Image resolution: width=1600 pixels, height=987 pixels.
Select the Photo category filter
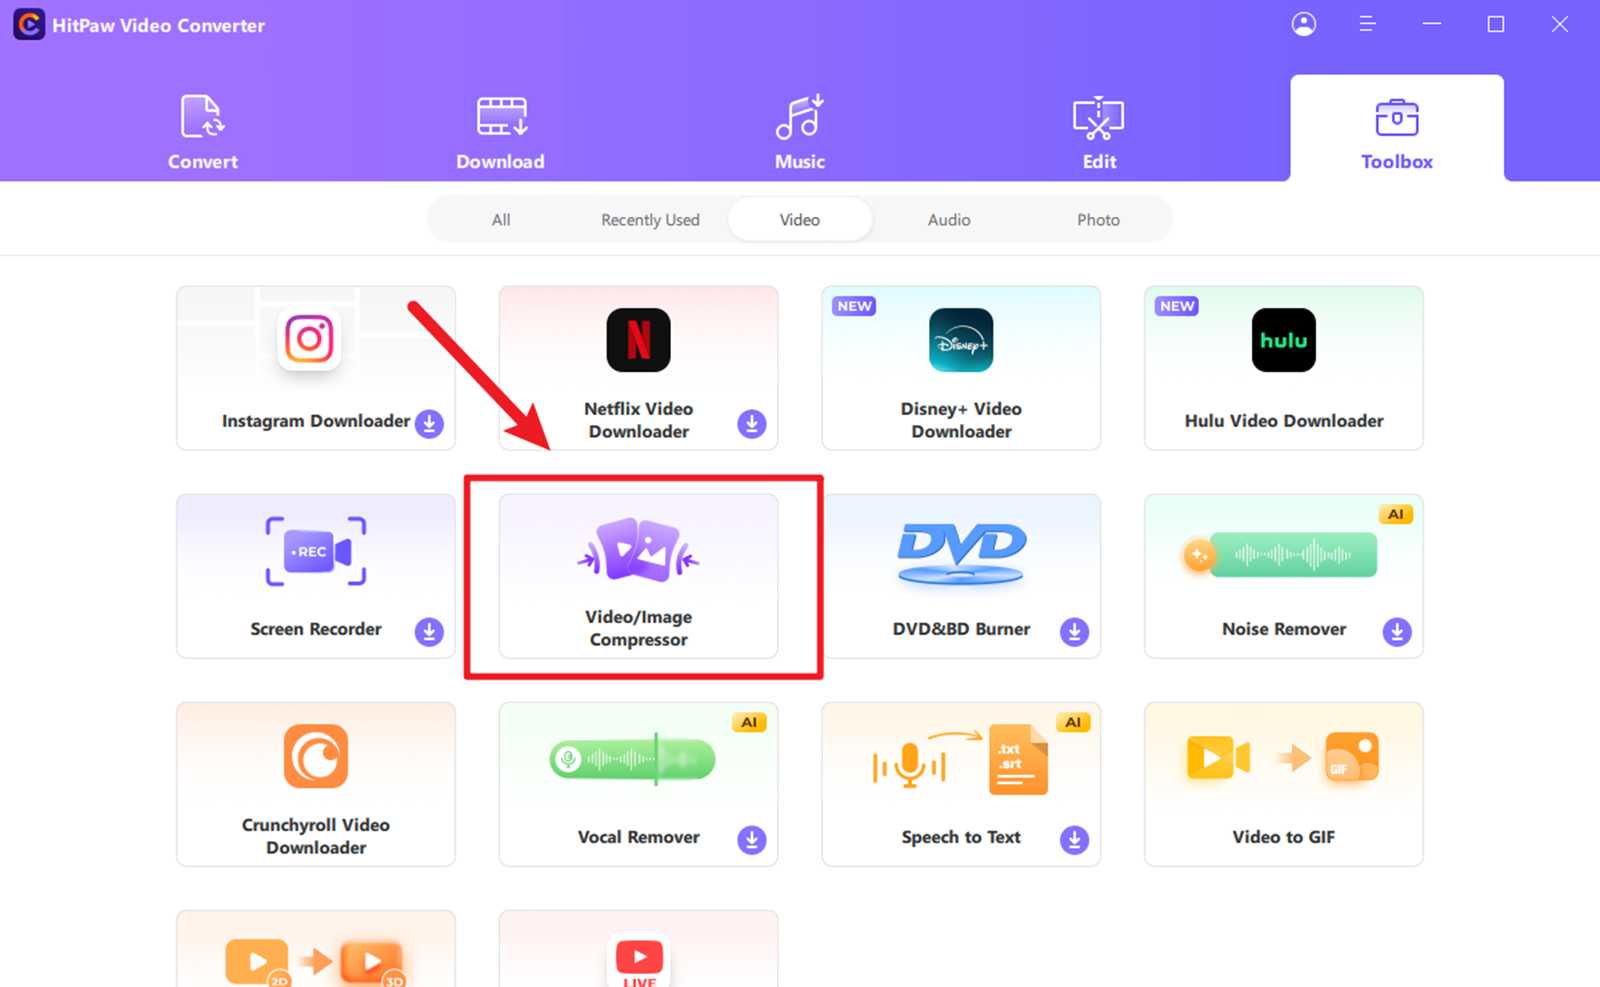click(x=1098, y=219)
